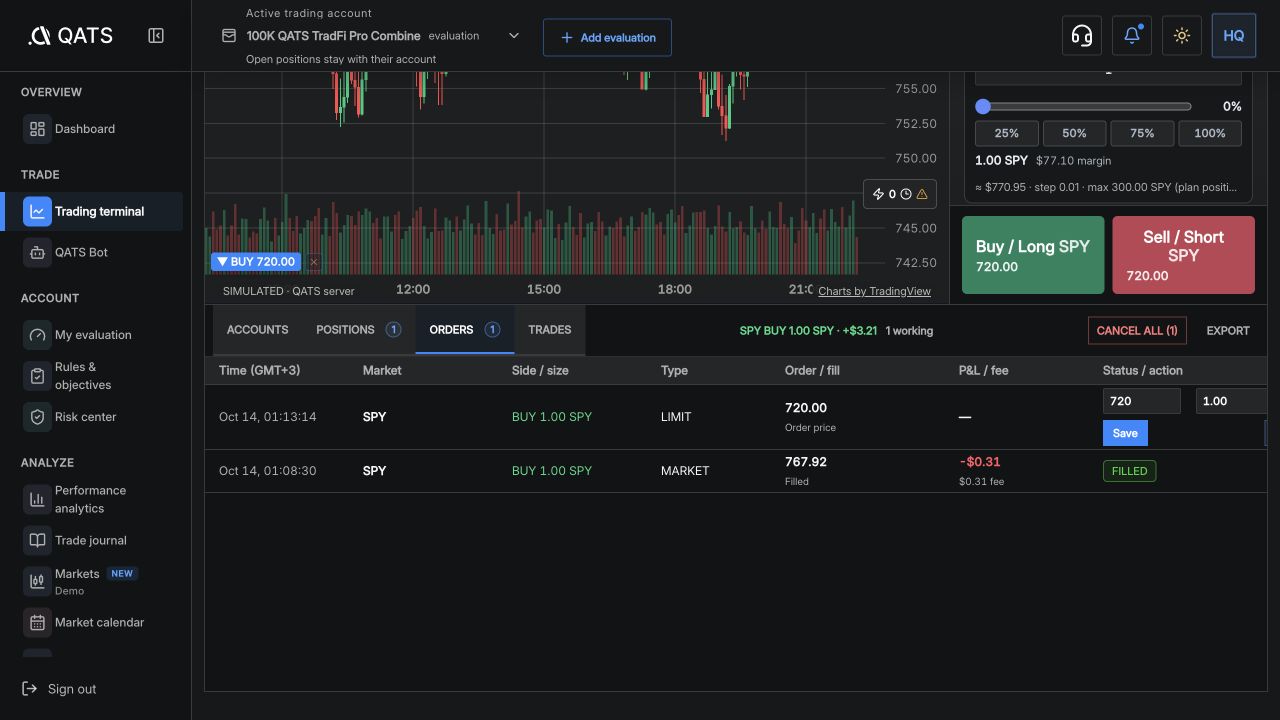
Task: Switch to ACCOUNTS tab
Action: tap(257, 330)
